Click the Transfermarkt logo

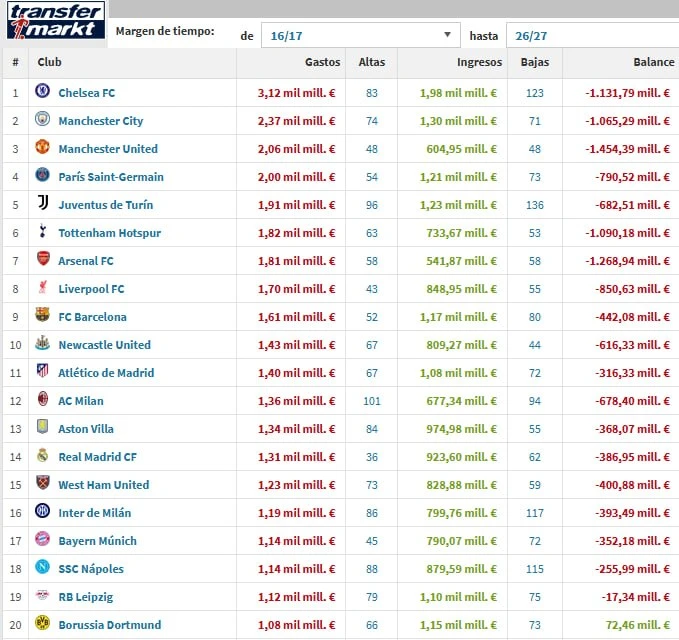56,21
